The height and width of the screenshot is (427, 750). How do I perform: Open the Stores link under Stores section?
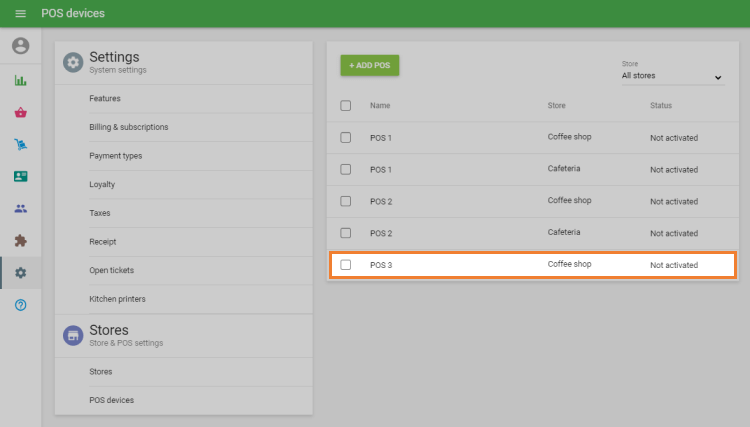coord(100,371)
